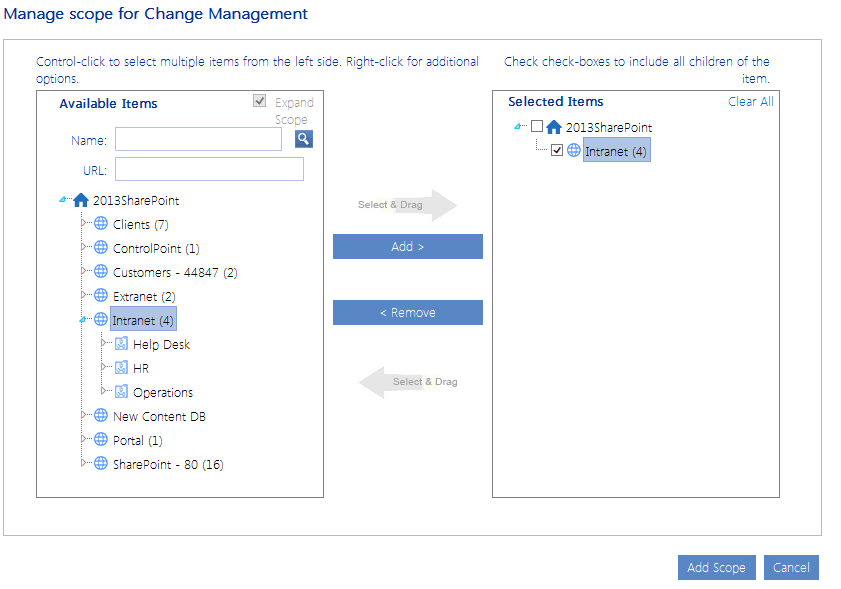Click the site icon beside Help Desk
The height and width of the screenshot is (589, 841).
tap(119, 344)
